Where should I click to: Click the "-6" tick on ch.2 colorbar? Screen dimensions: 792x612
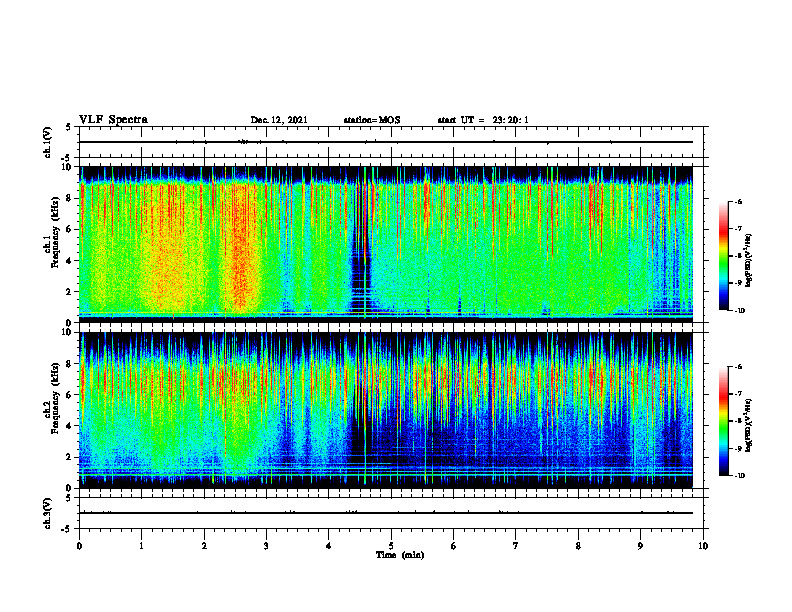738,367
